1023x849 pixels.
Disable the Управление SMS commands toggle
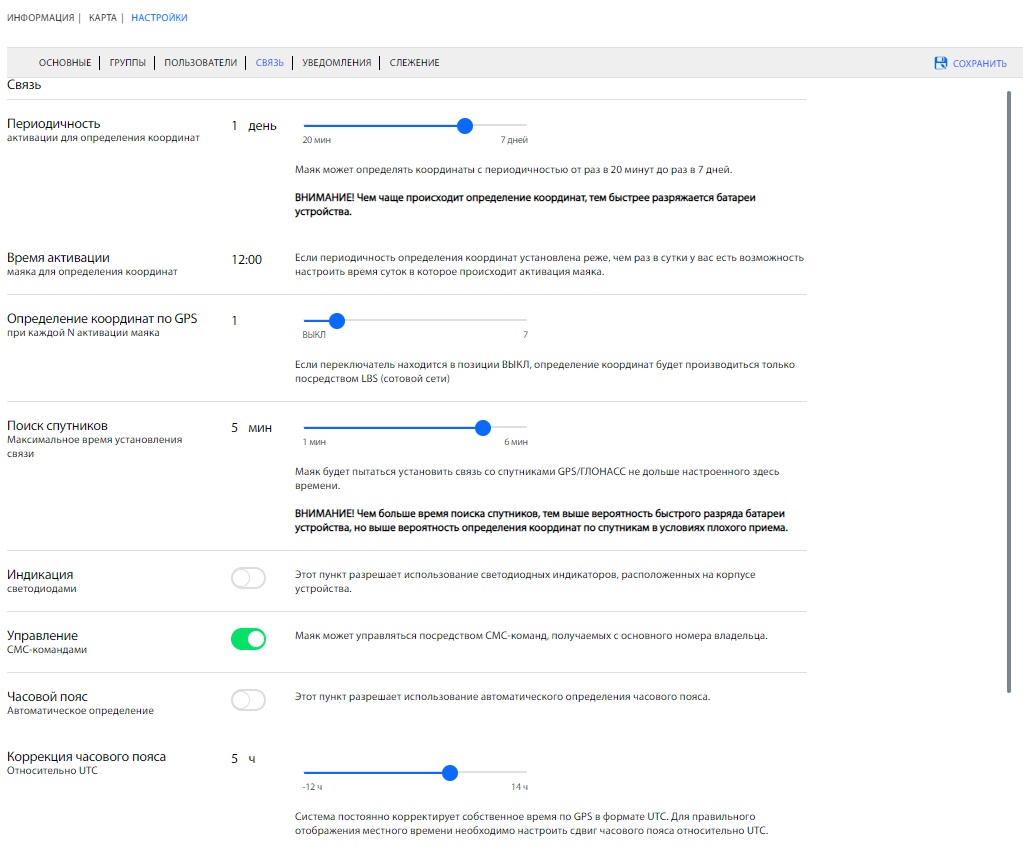pos(248,639)
